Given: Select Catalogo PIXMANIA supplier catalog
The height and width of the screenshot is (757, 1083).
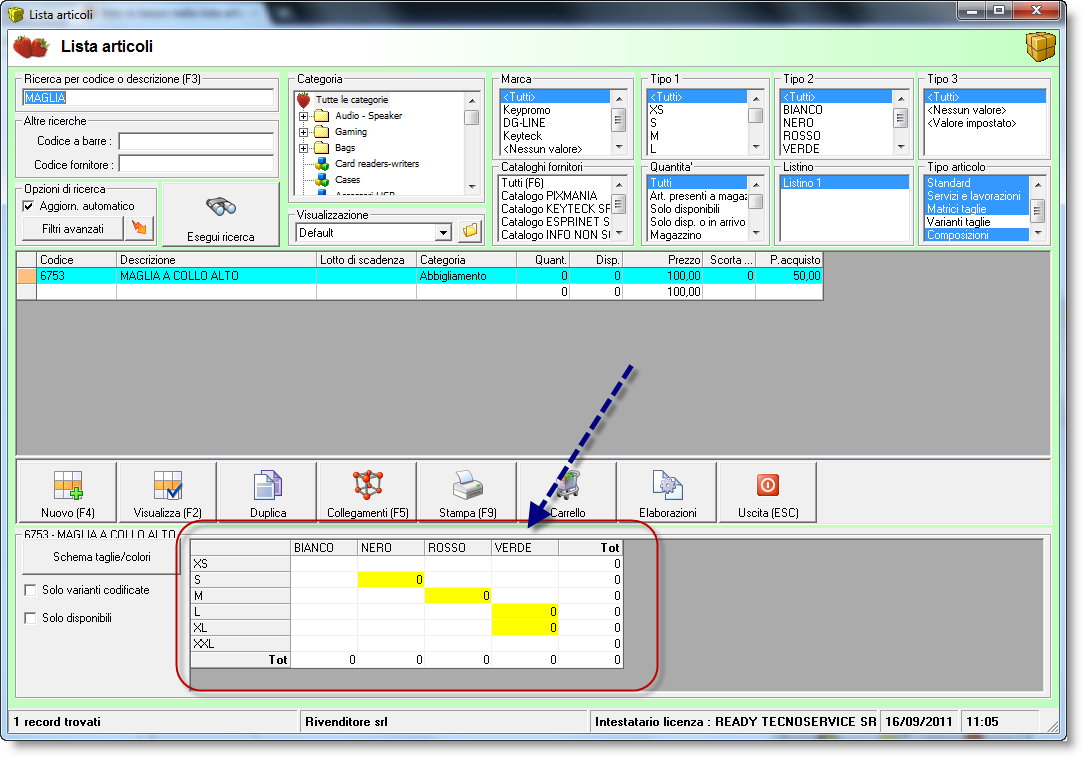Looking at the screenshot, I should pos(549,196).
